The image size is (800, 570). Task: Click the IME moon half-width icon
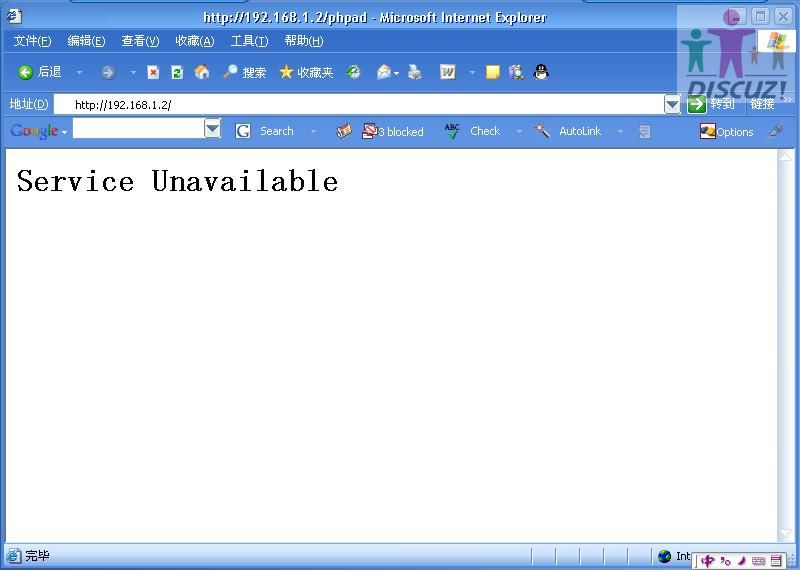[x=742, y=561]
